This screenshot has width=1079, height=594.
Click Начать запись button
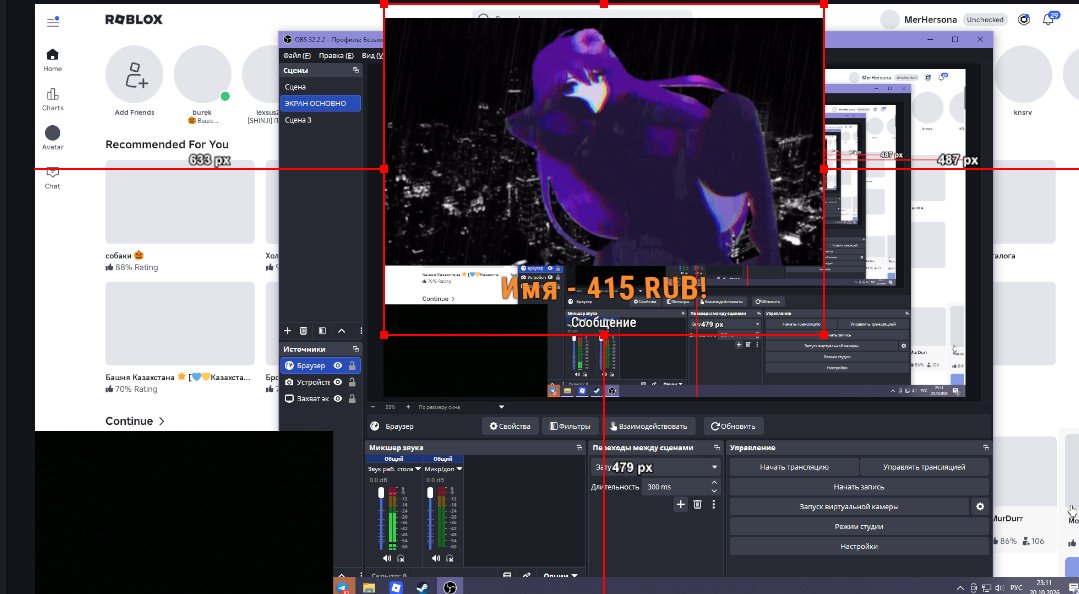(859, 487)
